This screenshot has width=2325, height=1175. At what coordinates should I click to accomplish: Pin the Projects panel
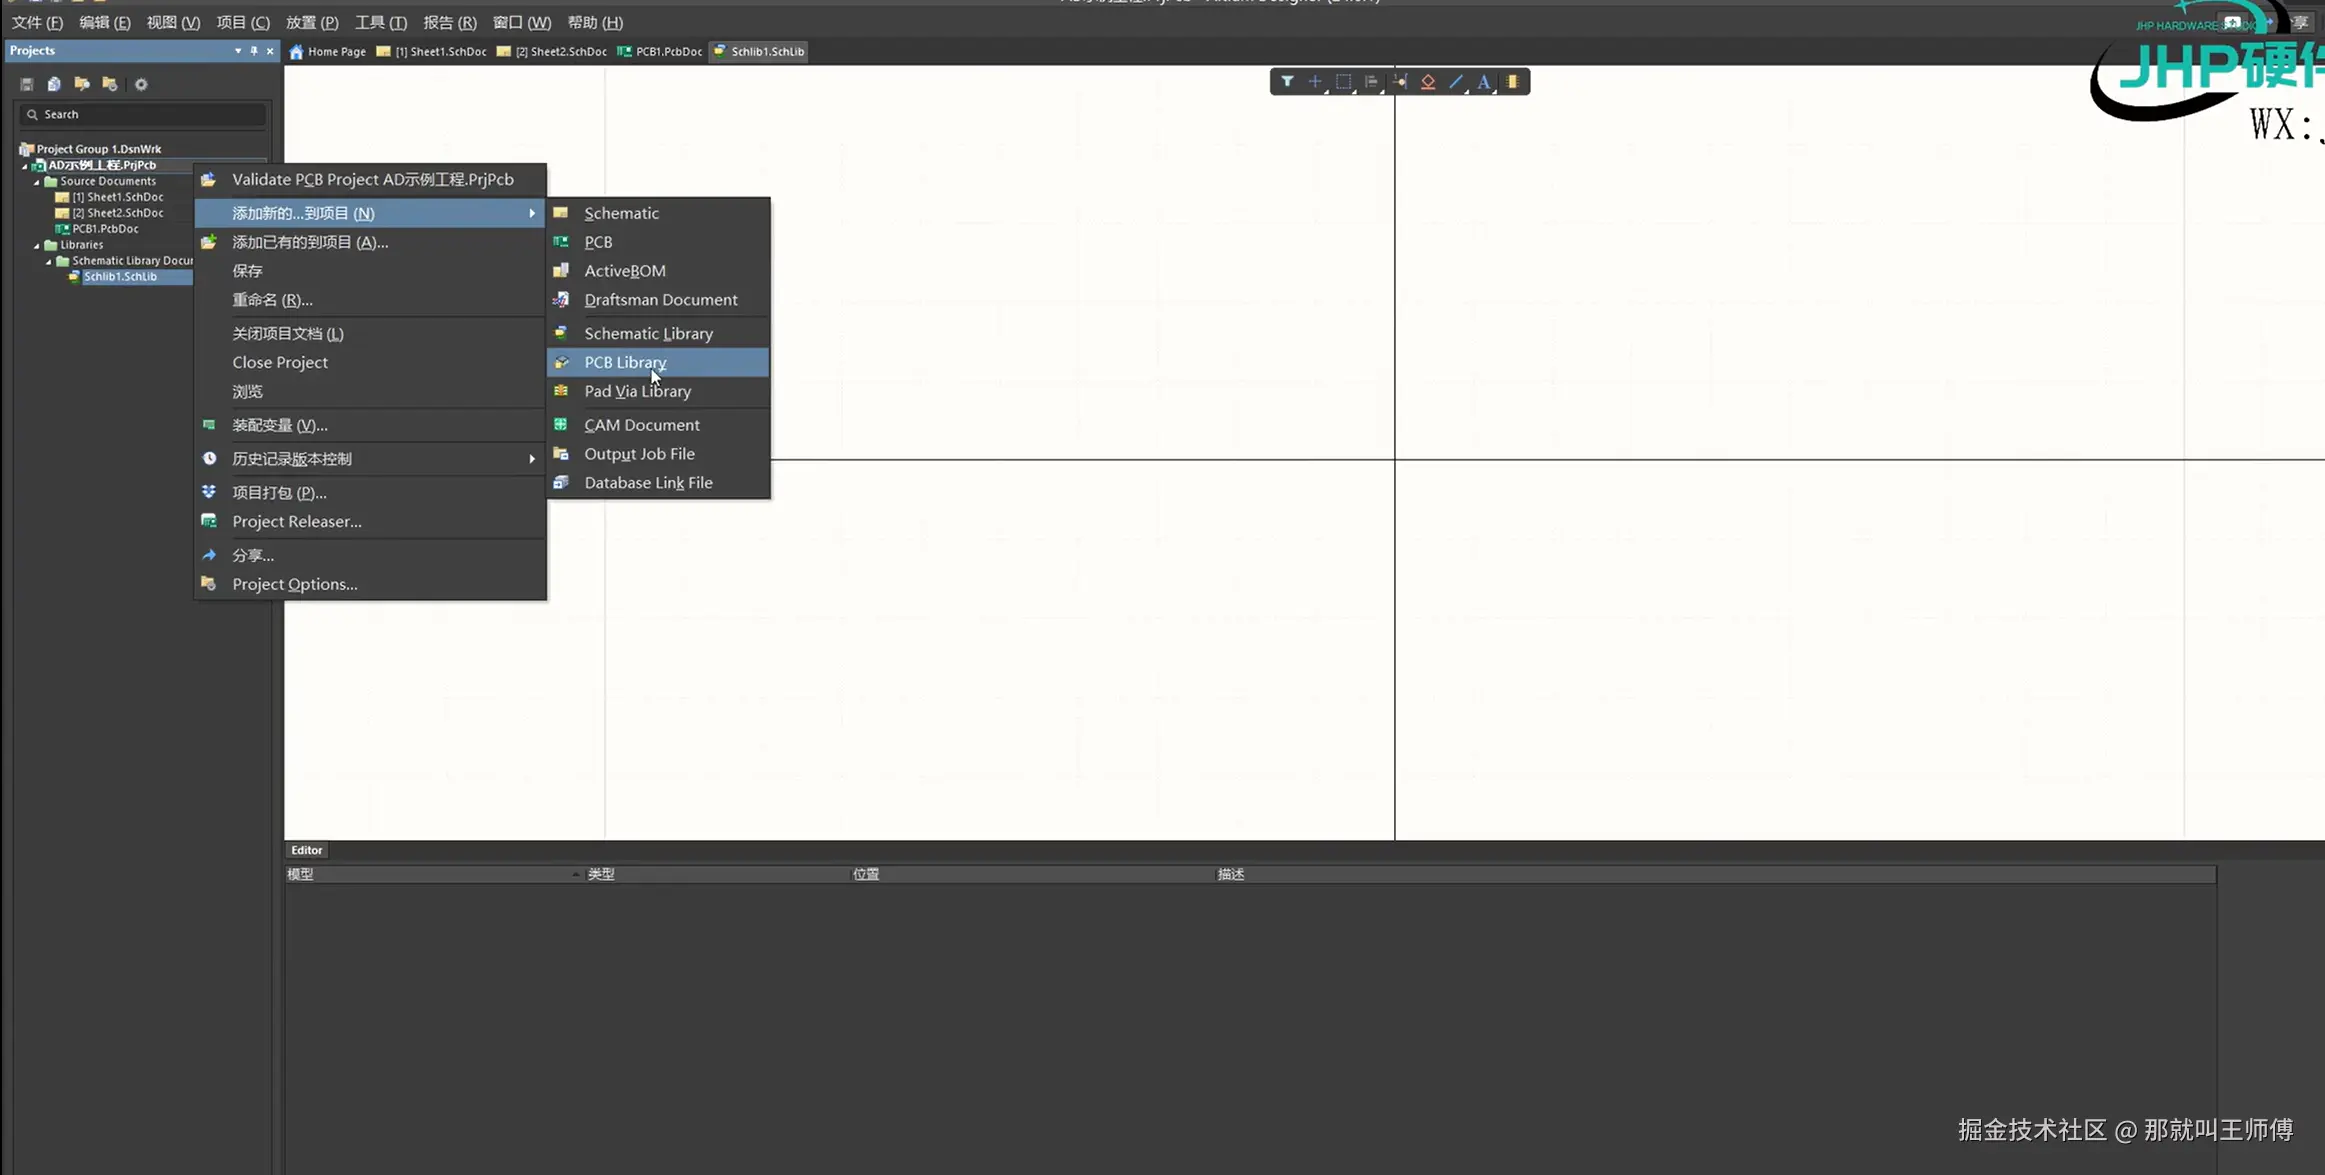click(x=254, y=51)
